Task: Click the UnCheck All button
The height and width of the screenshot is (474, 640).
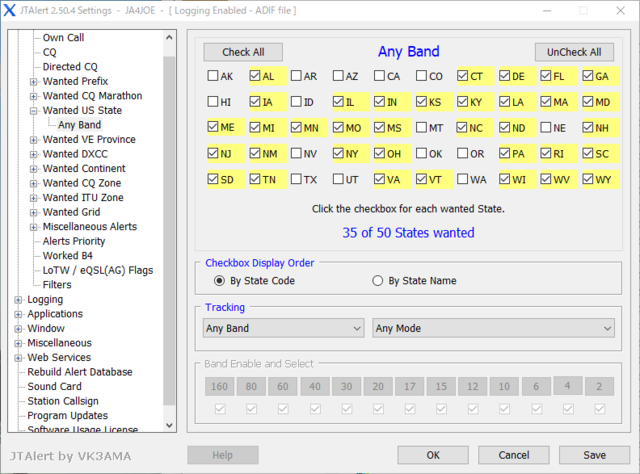Action: click(574, 52)
